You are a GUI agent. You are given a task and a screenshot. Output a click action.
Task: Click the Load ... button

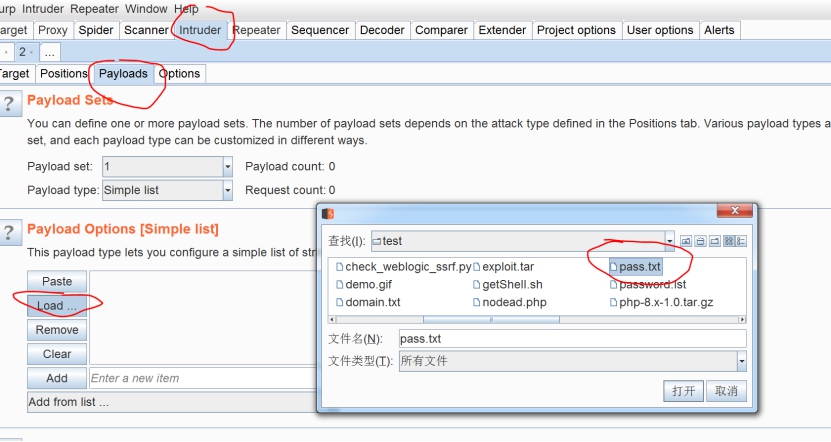tap(57, 306)
